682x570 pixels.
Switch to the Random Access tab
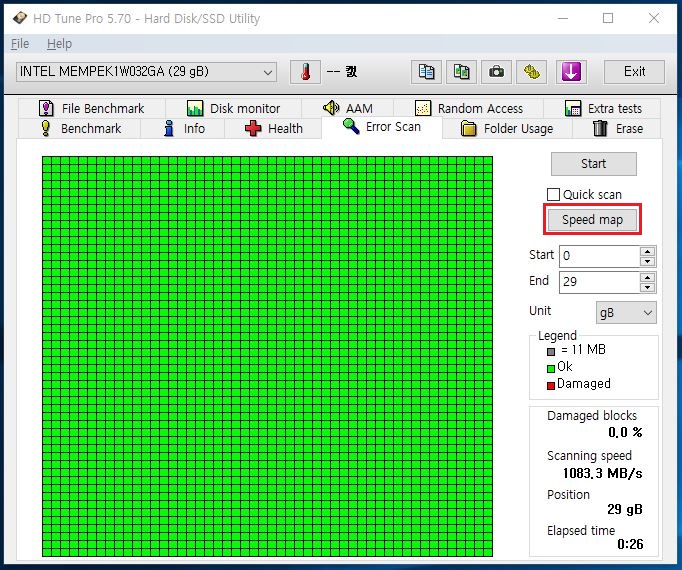[x=468, y=108]
